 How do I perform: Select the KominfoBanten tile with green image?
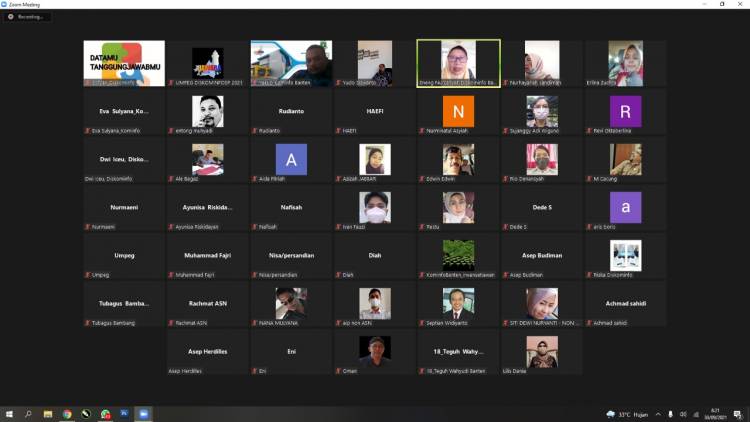[x=459, y=255]
